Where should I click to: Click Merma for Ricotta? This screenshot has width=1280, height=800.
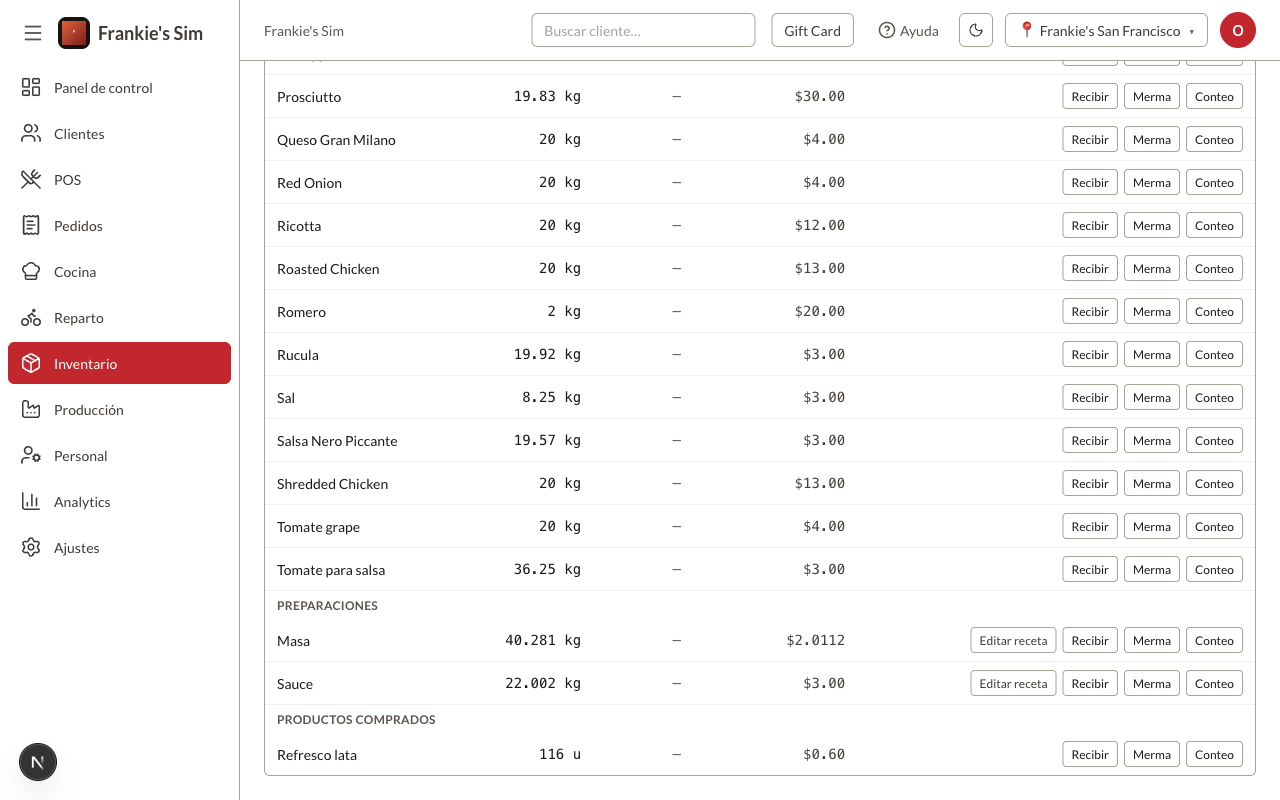[x=1152, y=225]
